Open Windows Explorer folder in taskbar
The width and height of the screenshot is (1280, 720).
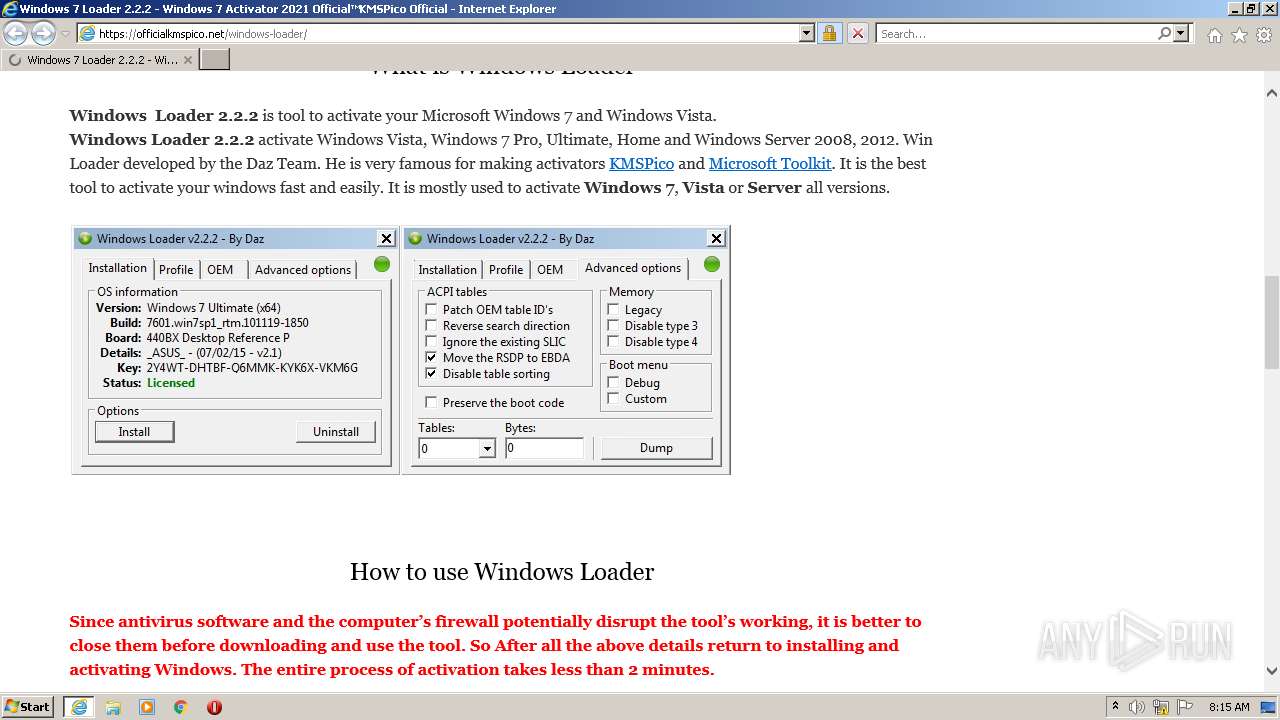coord(113,707)
